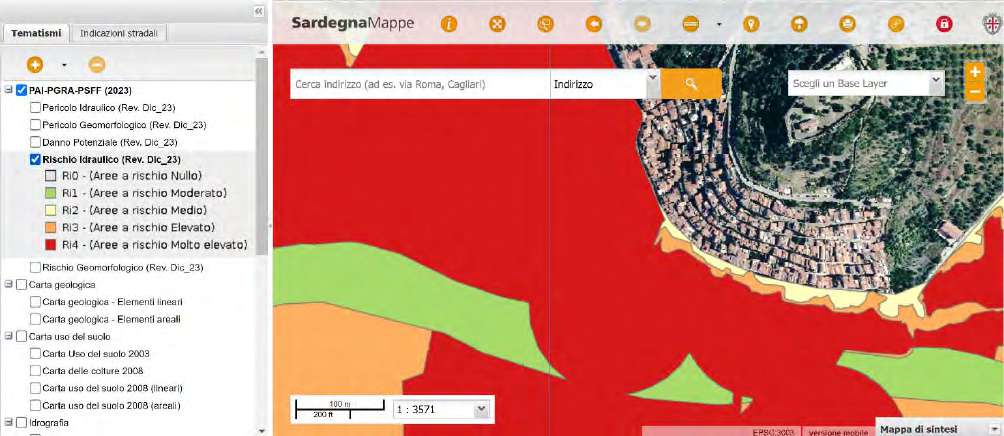Click the red padlock login icon
The height and width of the screenshot is (436, 1004).
[x=942, y=23]
